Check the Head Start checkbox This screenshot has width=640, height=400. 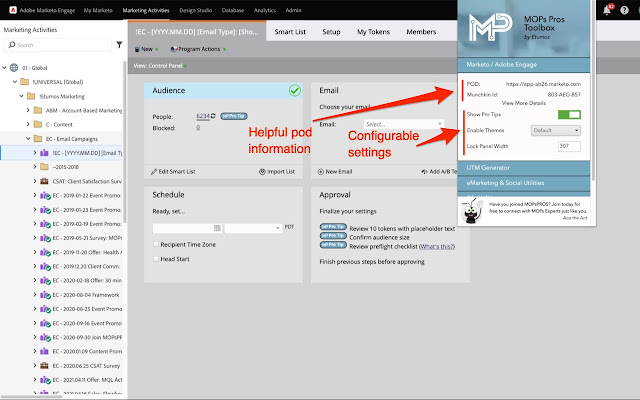[x=156, y=259]
